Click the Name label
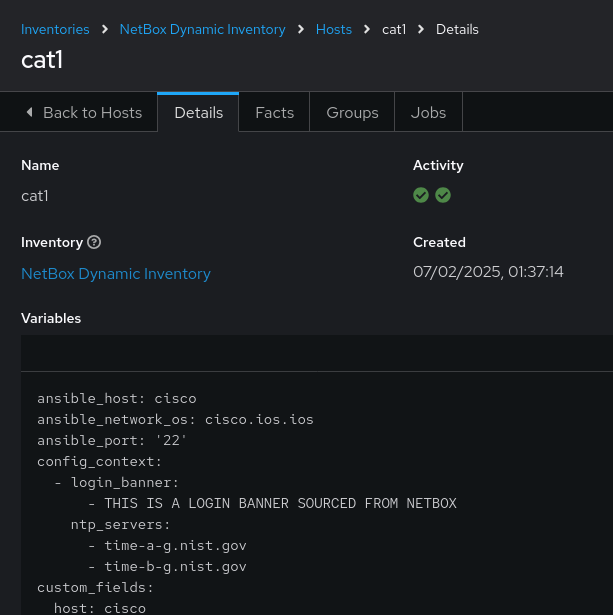Image resolution: width=613 pixels, height=615 pixels. pyautogui.click(x=40, y=165)
